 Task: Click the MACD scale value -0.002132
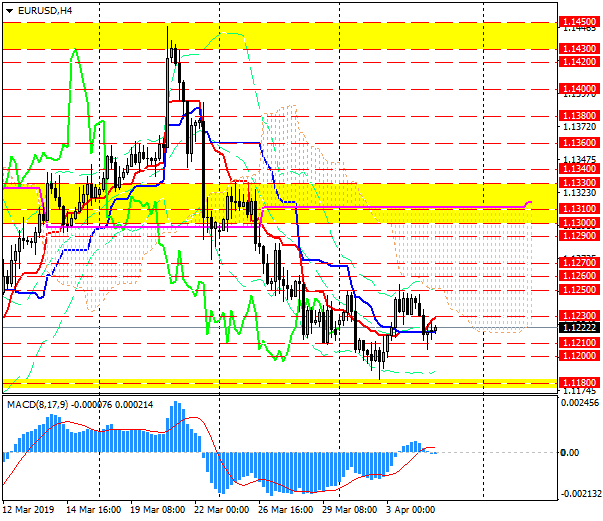pos(580,493)
